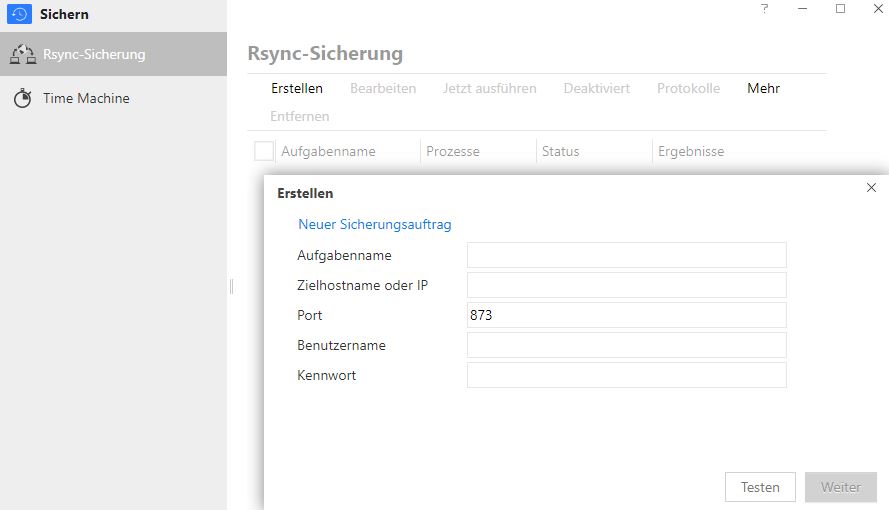The height and width of the screenshot is (510, 889).
Task: Maximize the Sichern window
Action: [x=840, y=8]
